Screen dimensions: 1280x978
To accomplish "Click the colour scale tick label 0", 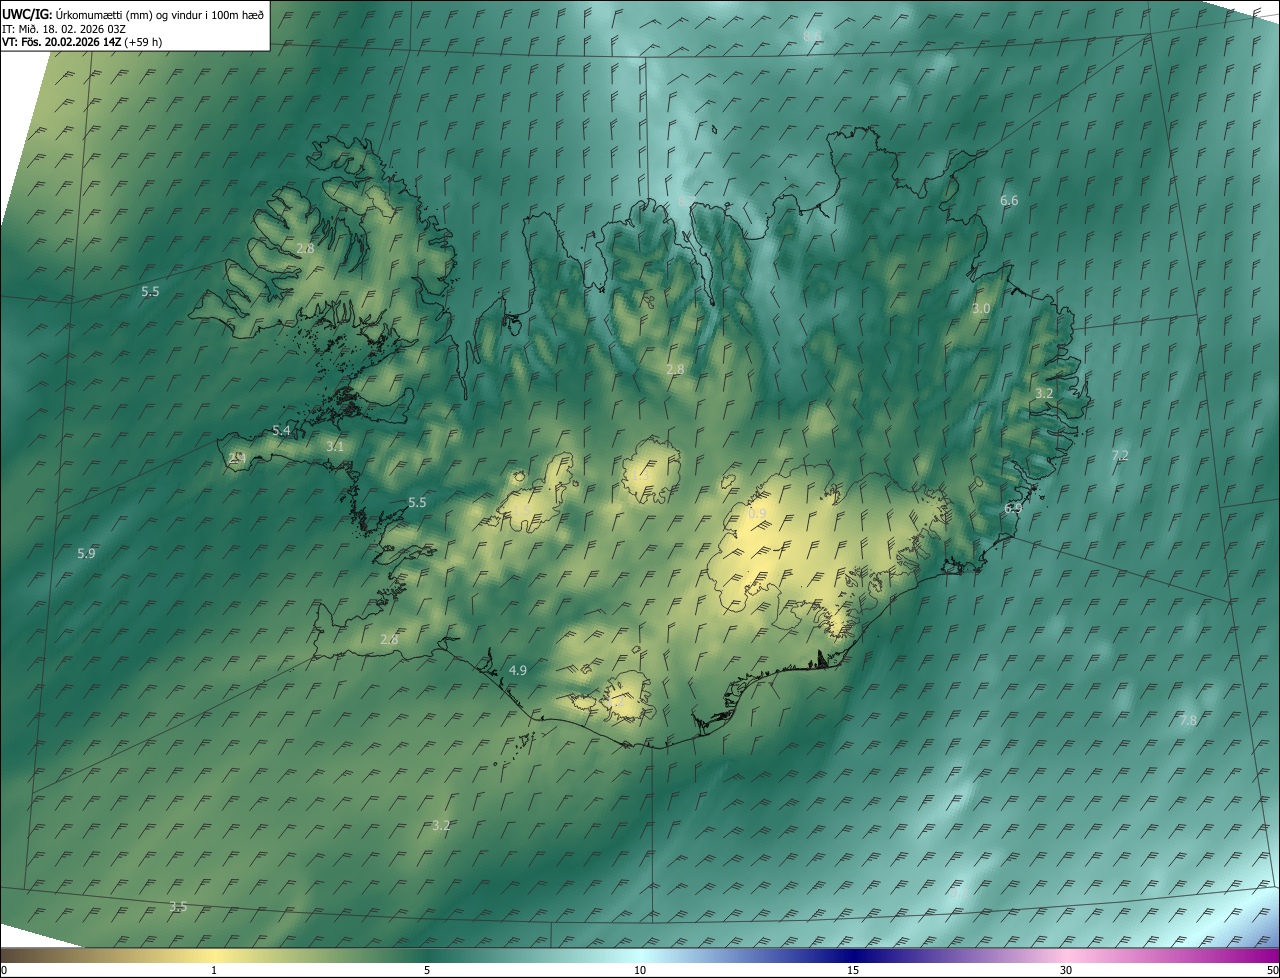I will (x=4, y=970).
